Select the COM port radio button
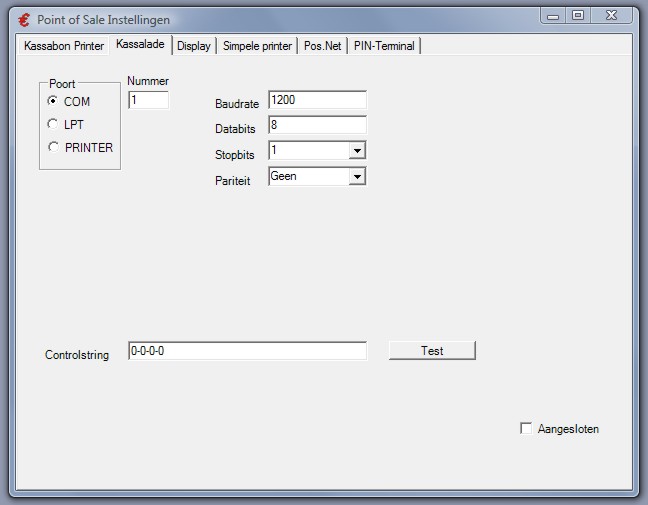The height and width of the screenshot is (505, 648). pyautogui.click(x=53, y=101)
